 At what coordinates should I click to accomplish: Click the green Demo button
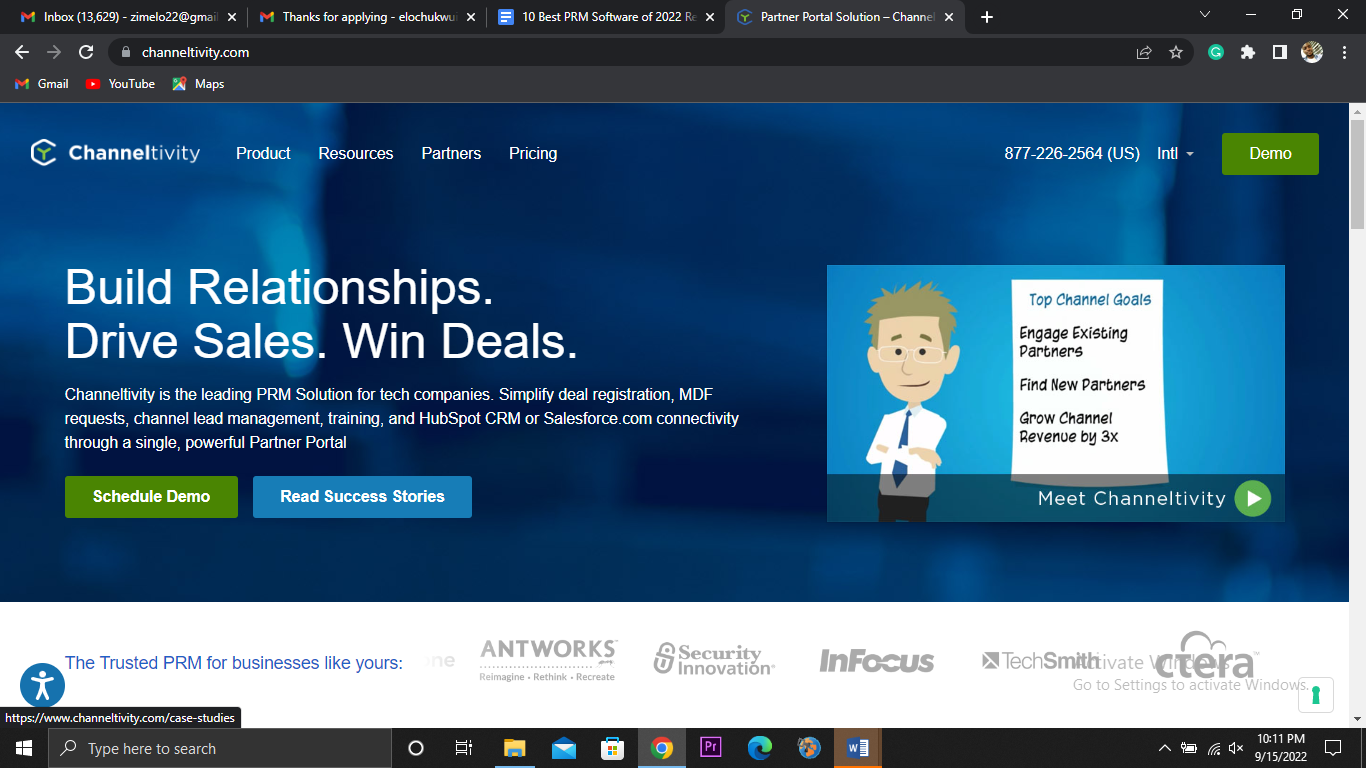point(1270,154)
